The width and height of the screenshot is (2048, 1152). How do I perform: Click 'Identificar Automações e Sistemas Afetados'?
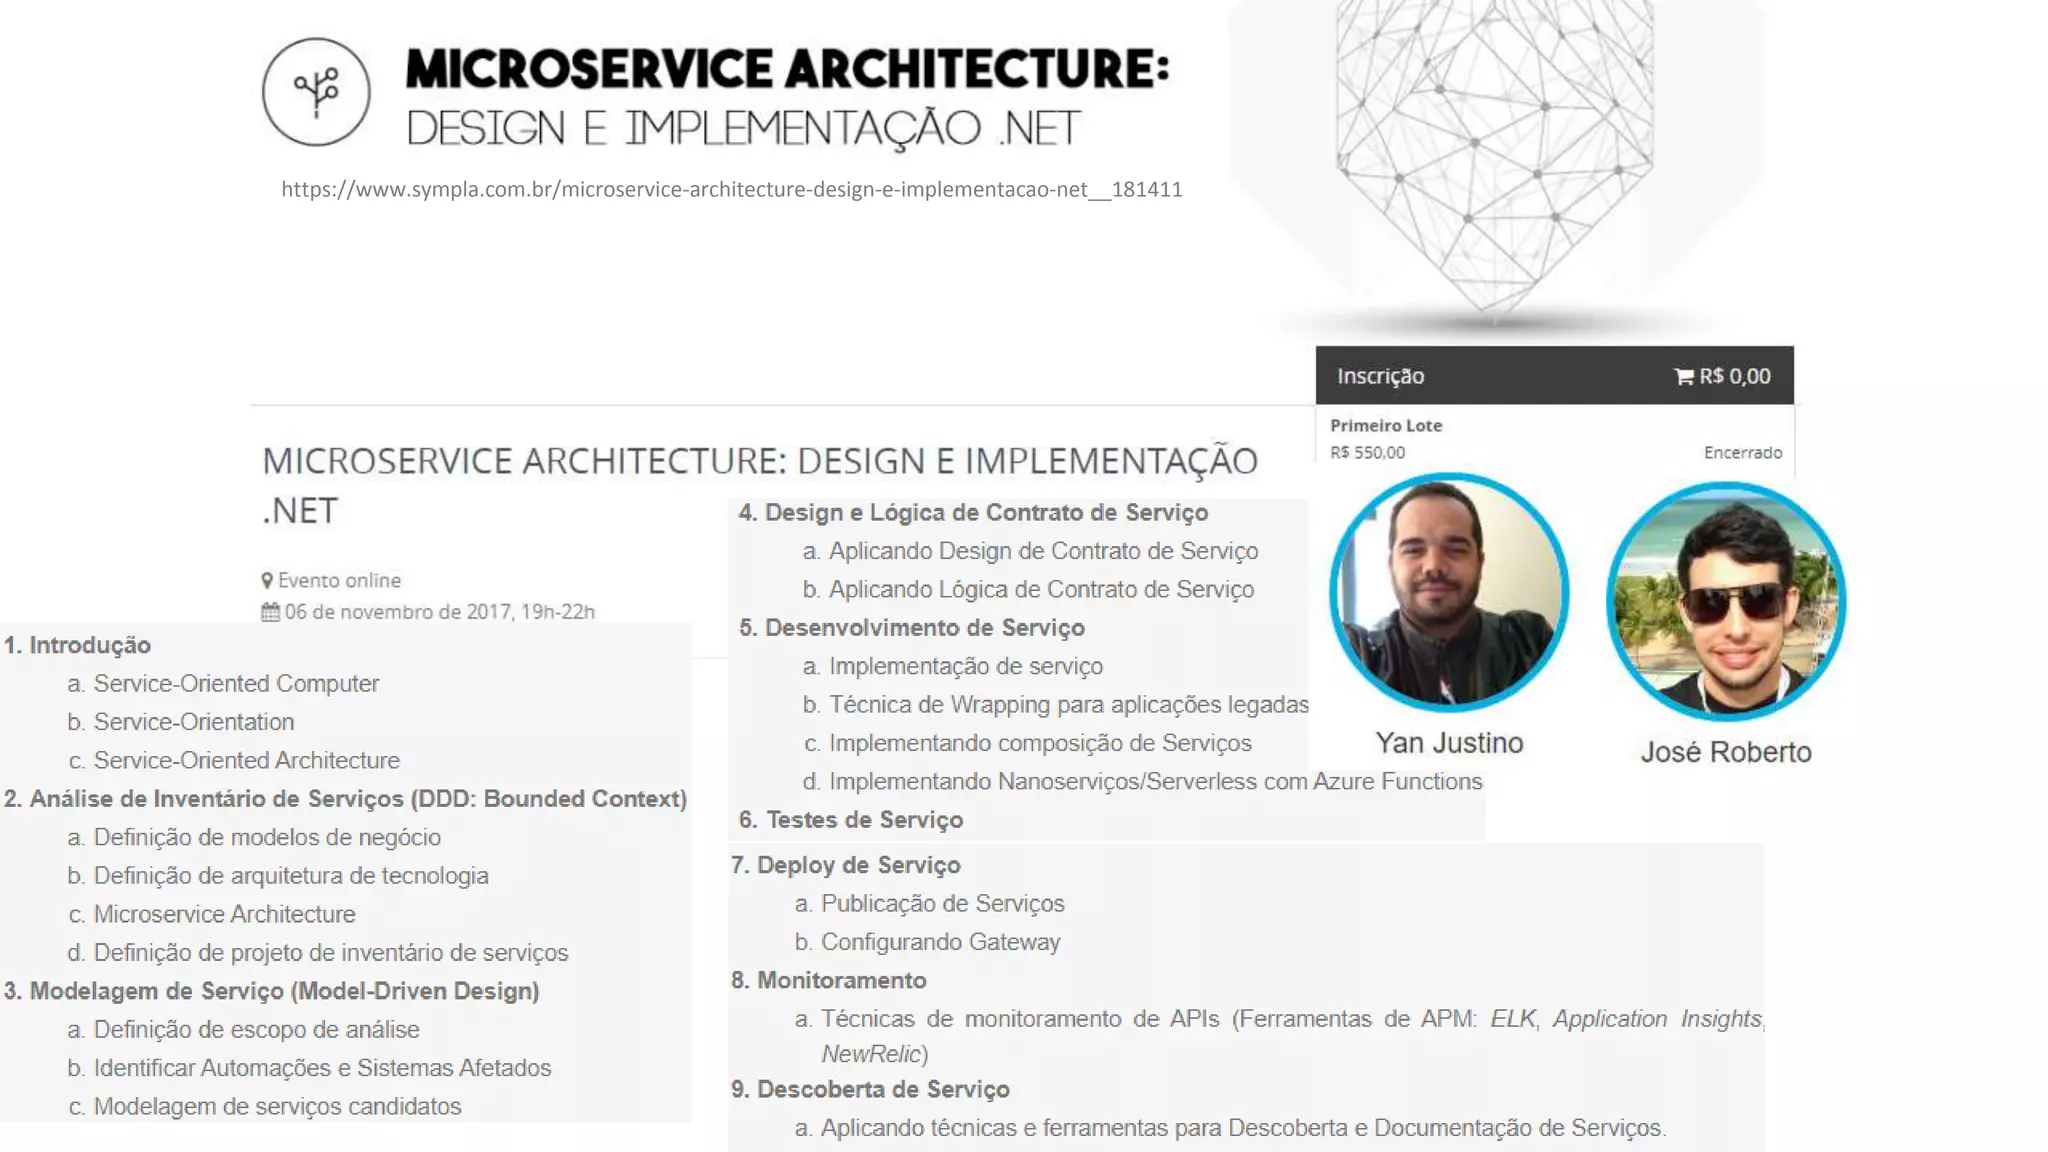tap(322, 1068)
